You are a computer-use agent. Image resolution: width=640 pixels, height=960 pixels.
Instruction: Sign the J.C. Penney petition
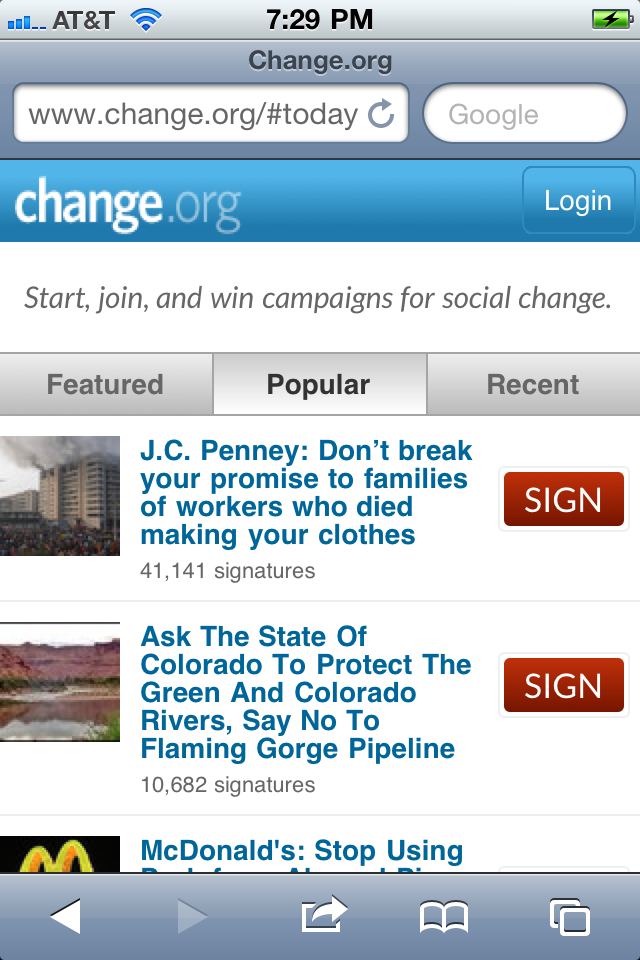pyautogui.click(x=563, y=500)
